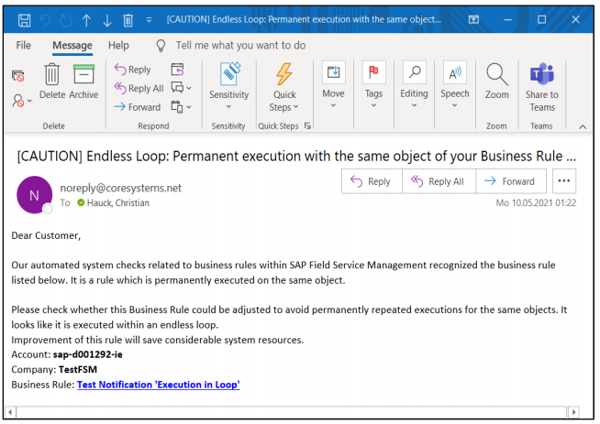Open the More respond actions dropdown
Viewport: 600px width, 424px height.
coord(181,107)
